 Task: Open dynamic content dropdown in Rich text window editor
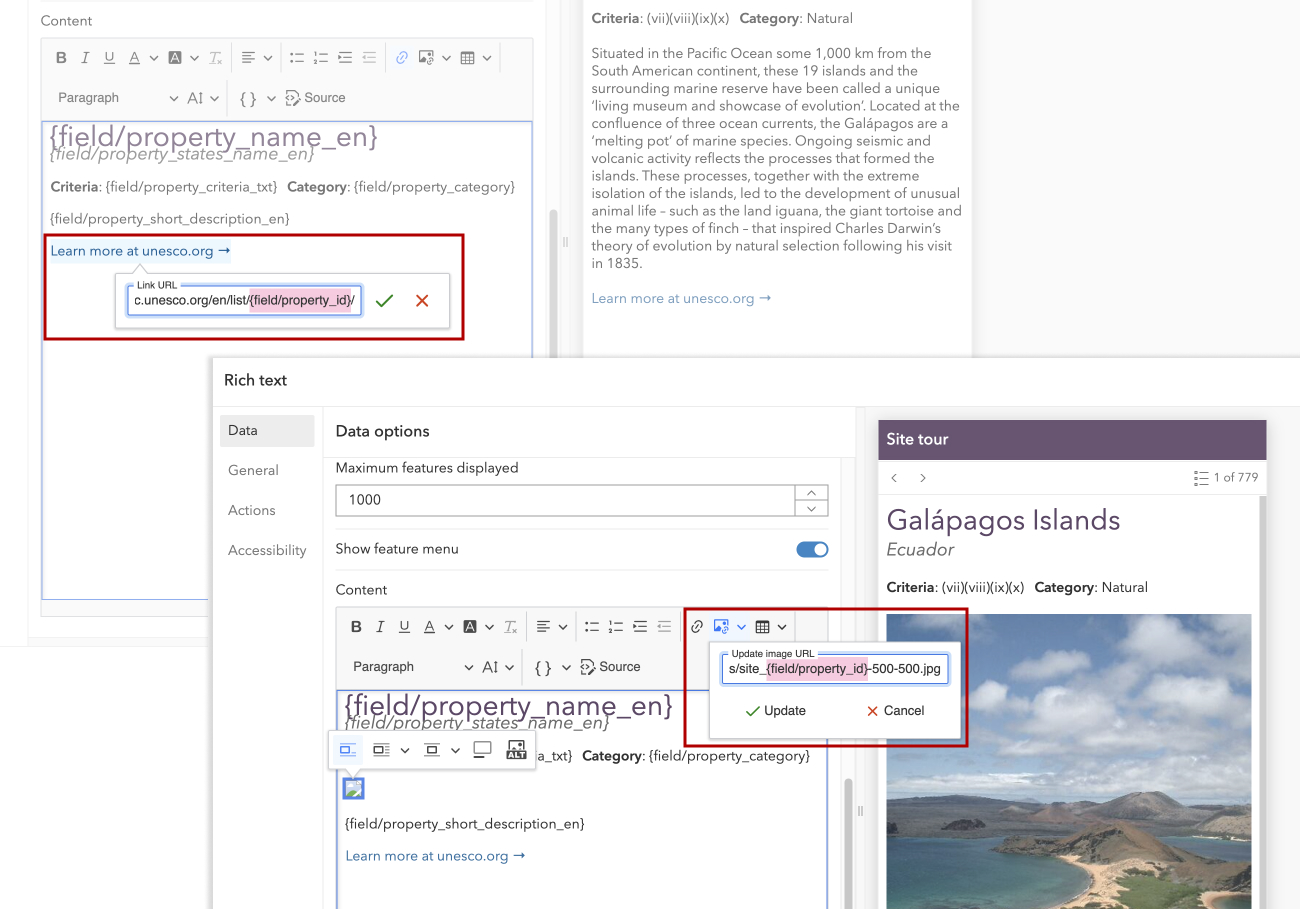click(566, 667)
